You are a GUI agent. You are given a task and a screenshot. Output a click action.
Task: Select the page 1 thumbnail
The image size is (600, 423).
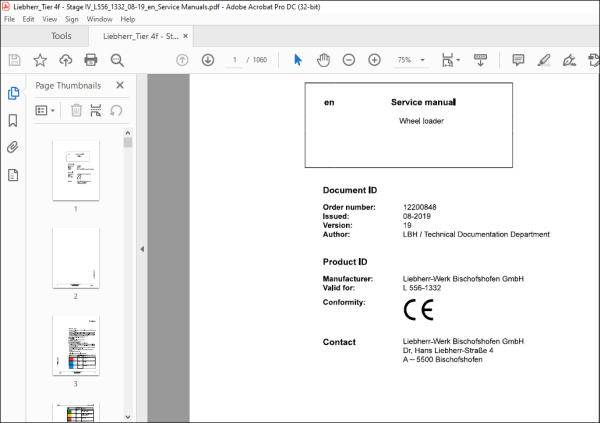coord(76,170)
